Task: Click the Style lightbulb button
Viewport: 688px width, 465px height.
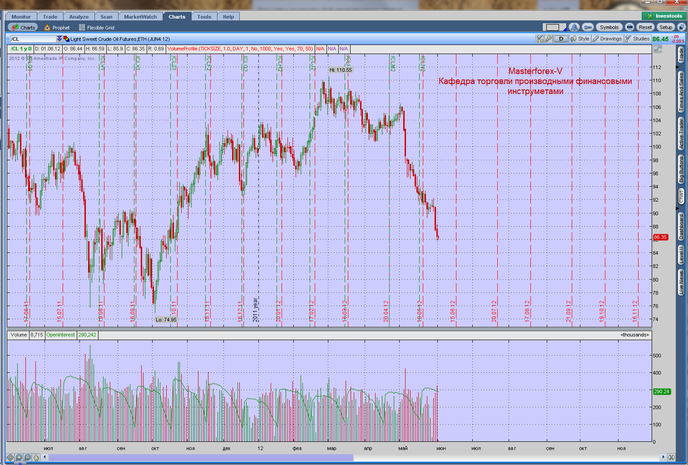Action: click(580, 39)
